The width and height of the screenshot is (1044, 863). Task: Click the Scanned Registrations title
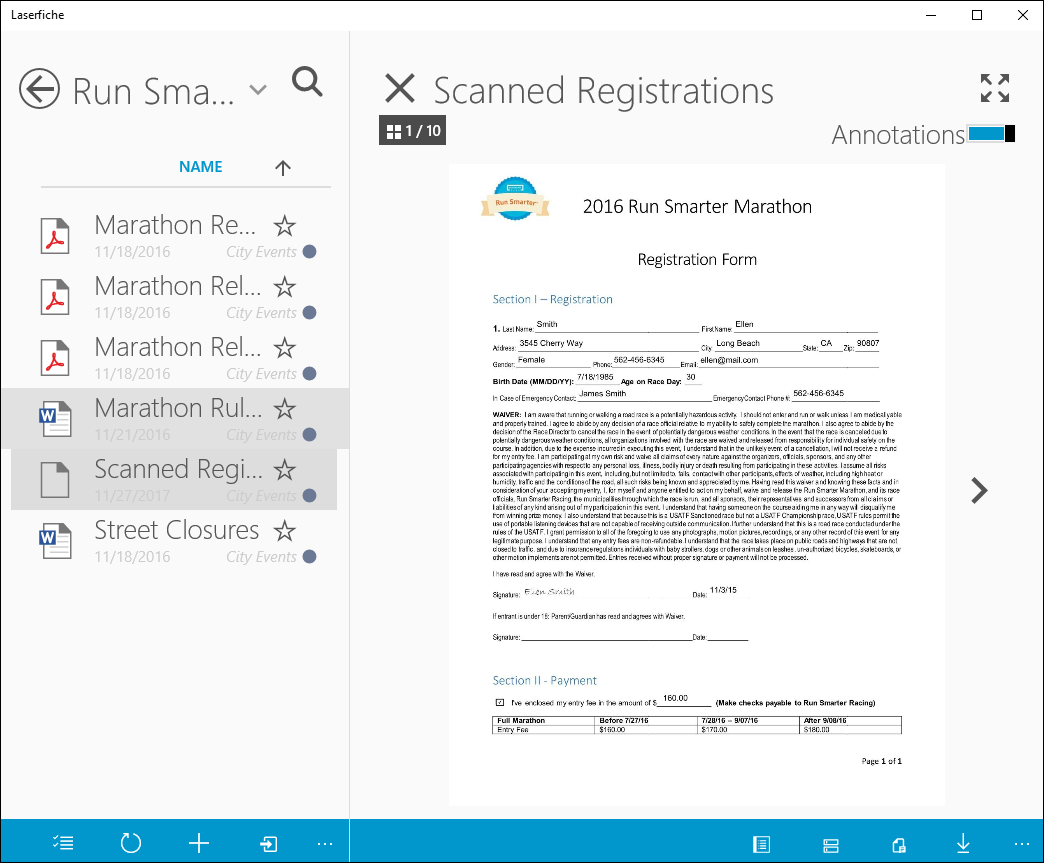pos(604,91)
